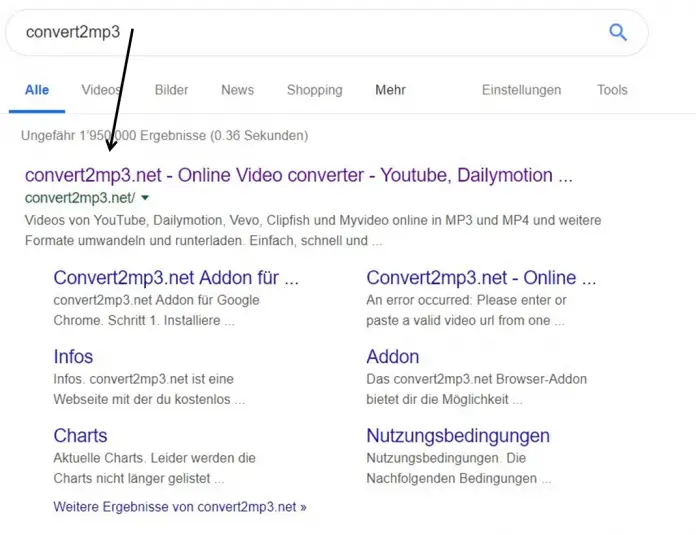Open the Addon sitelink
Screen dimensions: 696x535
[393, 357]
